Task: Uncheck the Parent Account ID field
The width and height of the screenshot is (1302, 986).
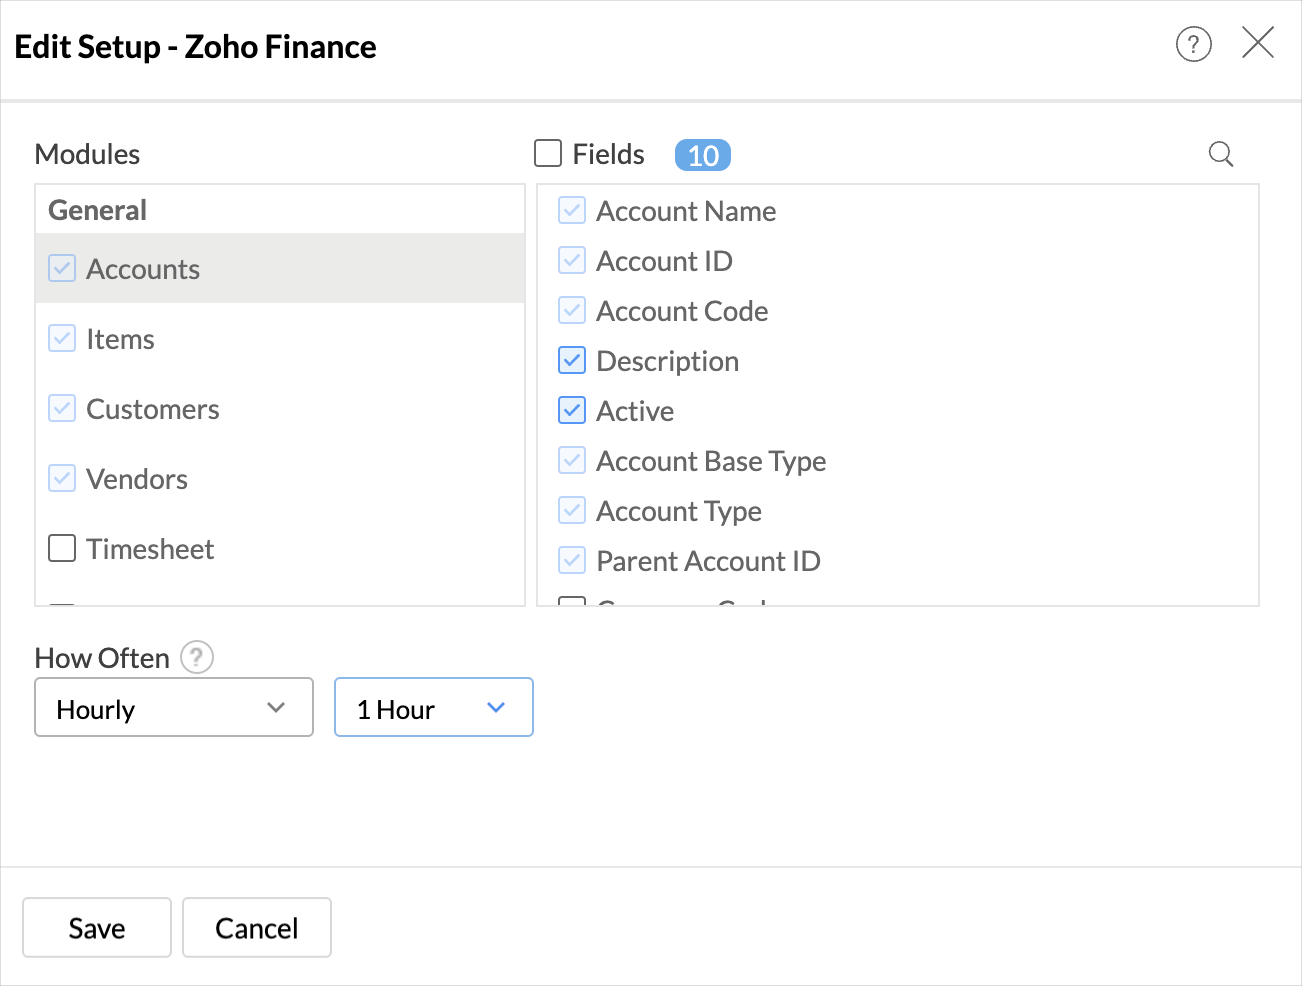Action: (x=571, y=560)
